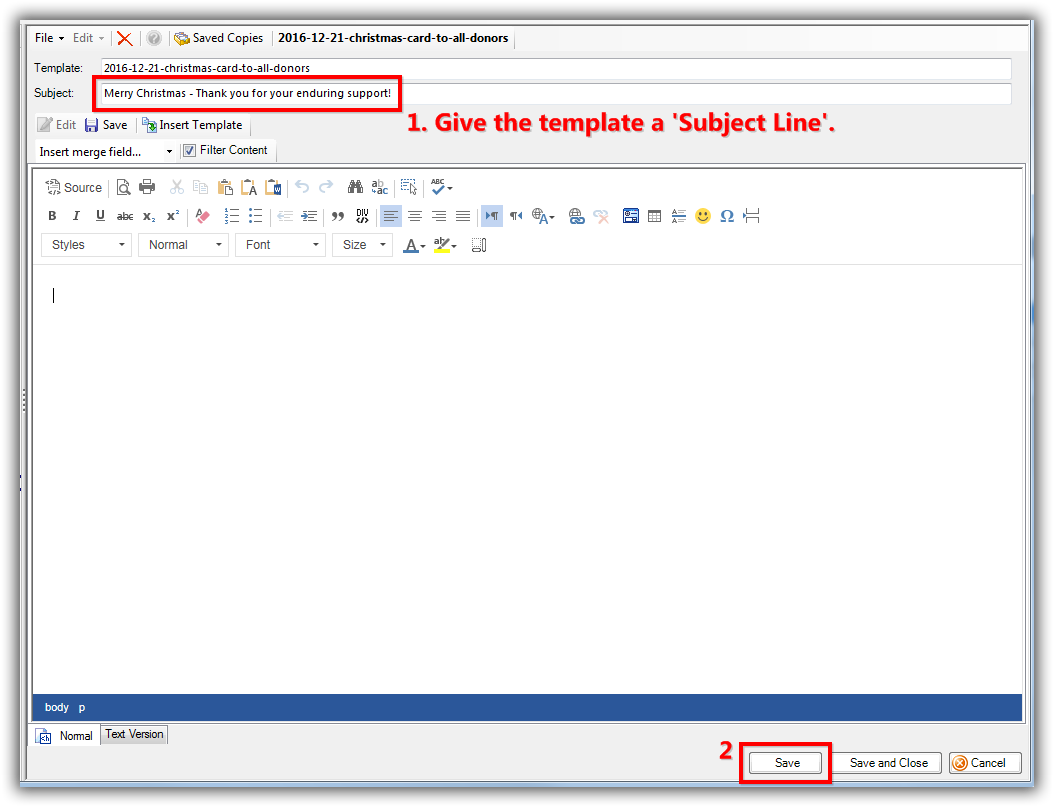Insert a table into the body
Viewport: 1054px width, 807px height.
(x=655, y=216)
